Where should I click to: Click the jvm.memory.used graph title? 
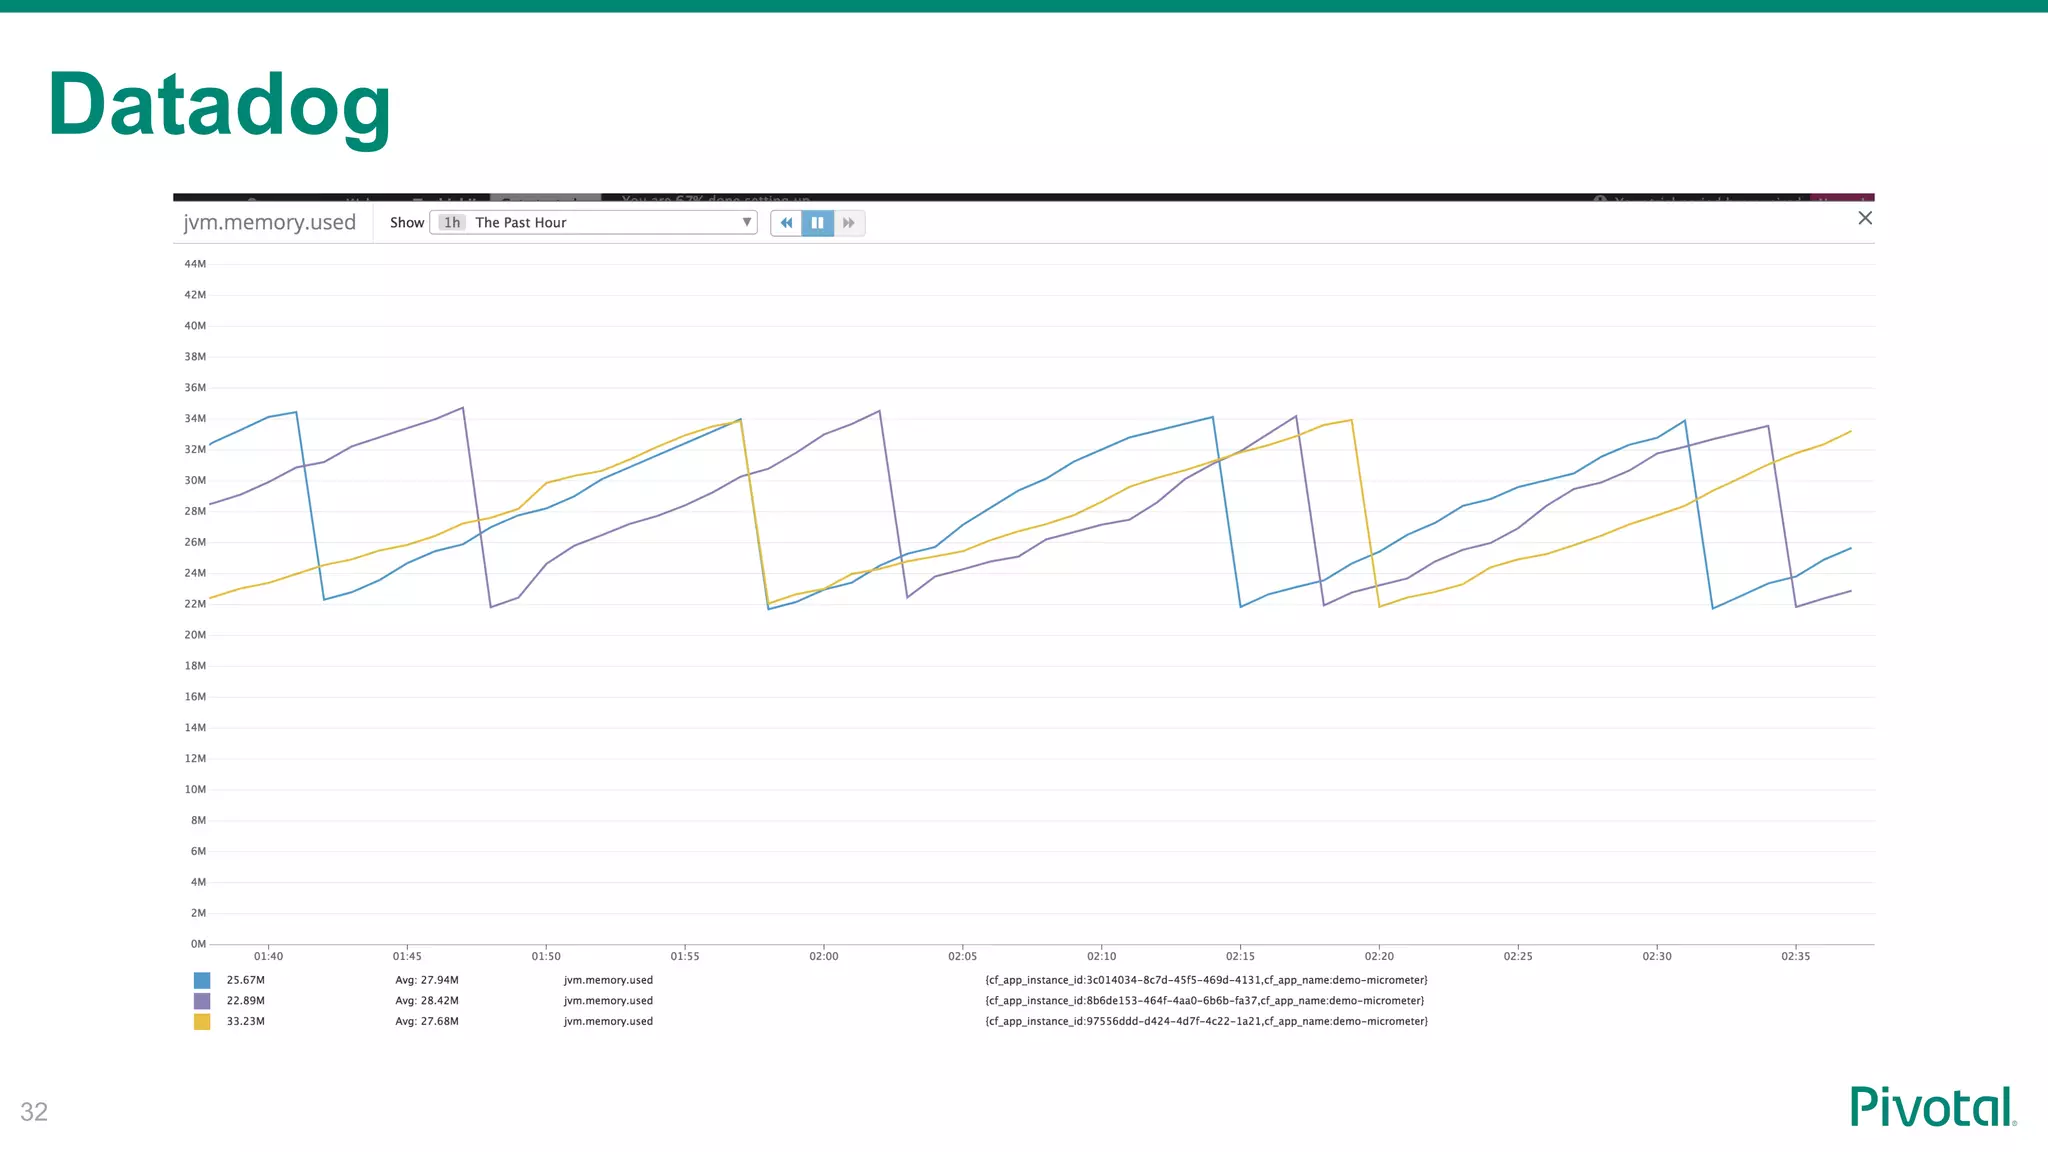[x=270, y=222]
